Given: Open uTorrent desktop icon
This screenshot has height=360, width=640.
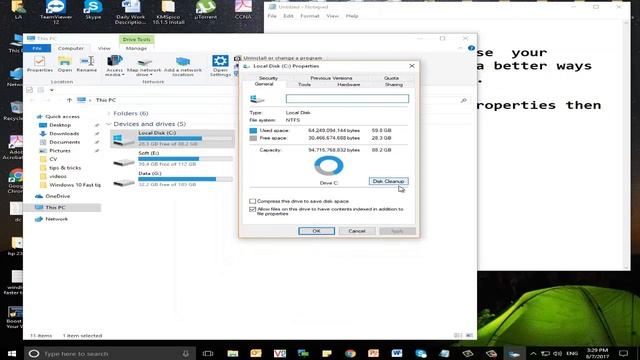Looking at the screenshot, I should tap(205, 10).
